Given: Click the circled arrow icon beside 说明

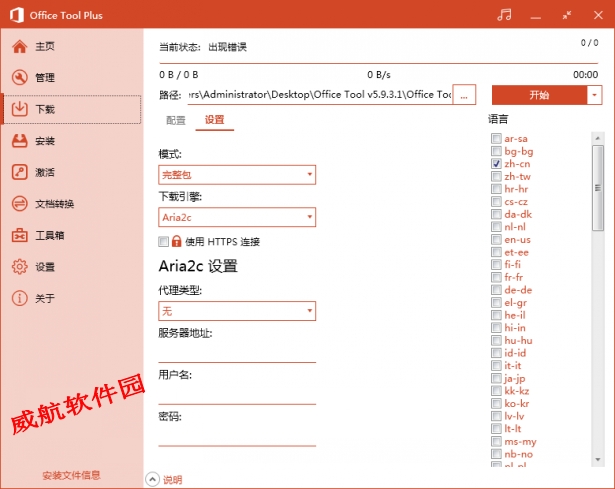Looking at the screenshot, I should (152, 479).
